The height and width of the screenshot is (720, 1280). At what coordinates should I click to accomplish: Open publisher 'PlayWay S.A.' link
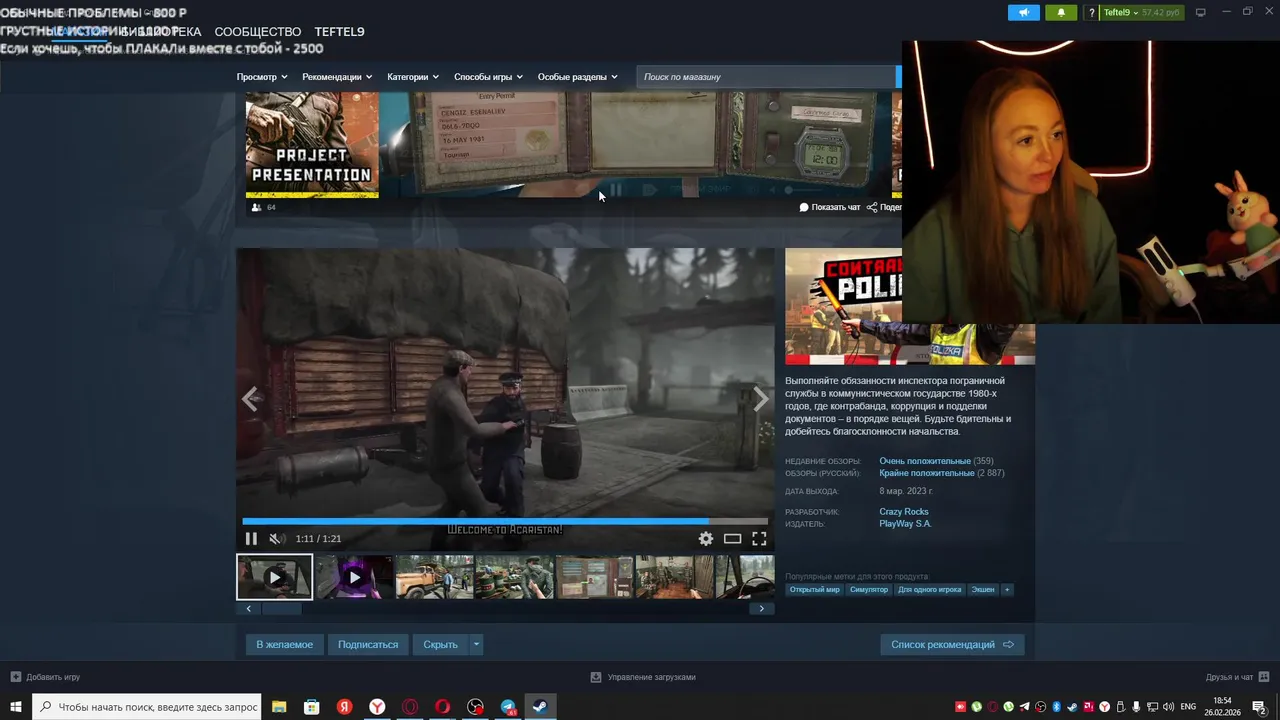(x=905, y=524)
